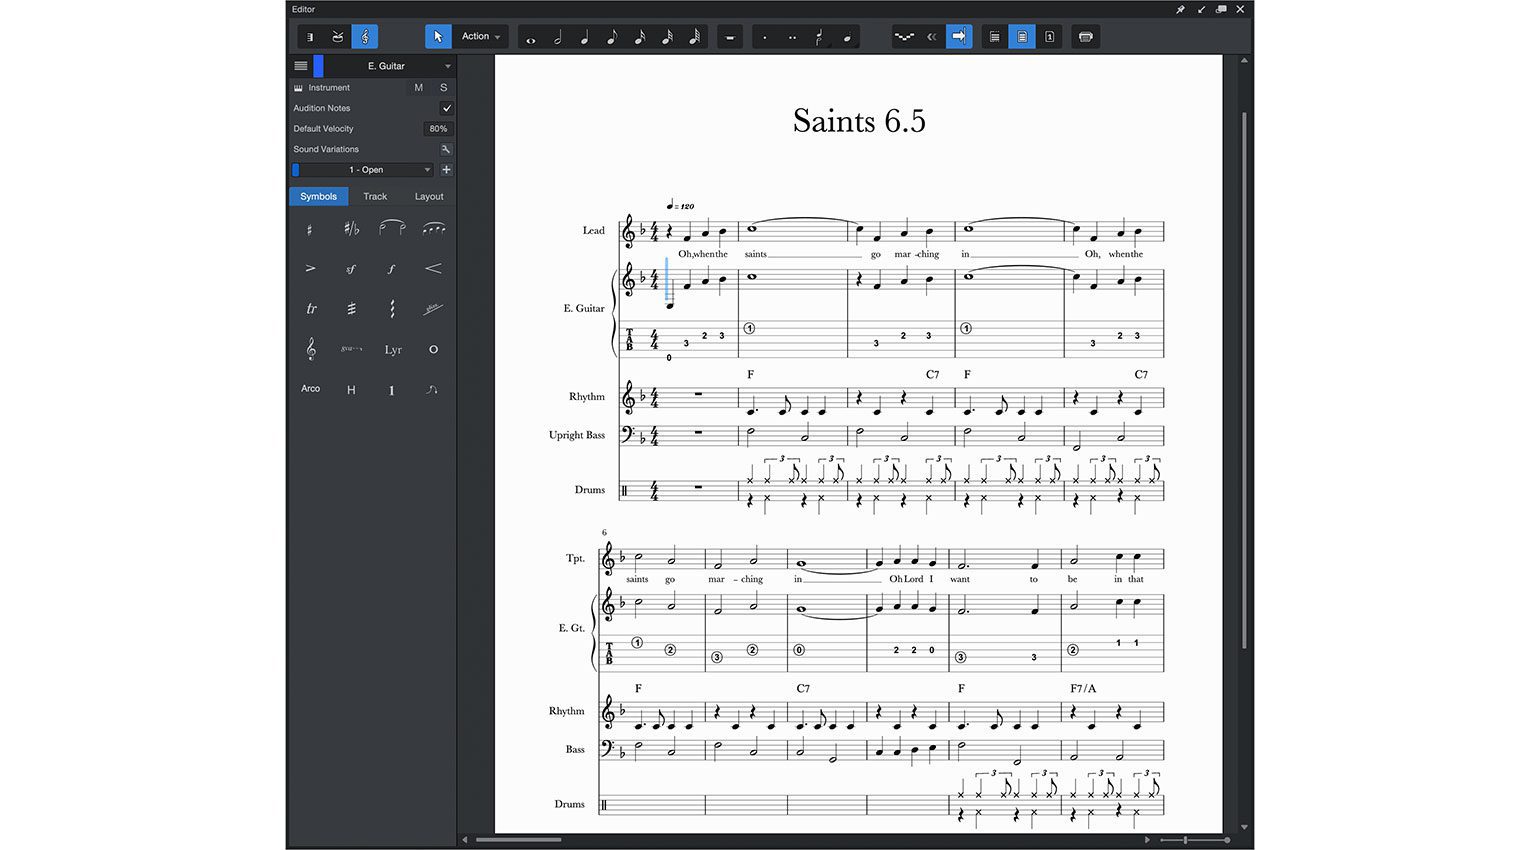Viewport: 1540px width, 850px height.
Task: Select the Arco symbol
Action: tap(310, 389)
